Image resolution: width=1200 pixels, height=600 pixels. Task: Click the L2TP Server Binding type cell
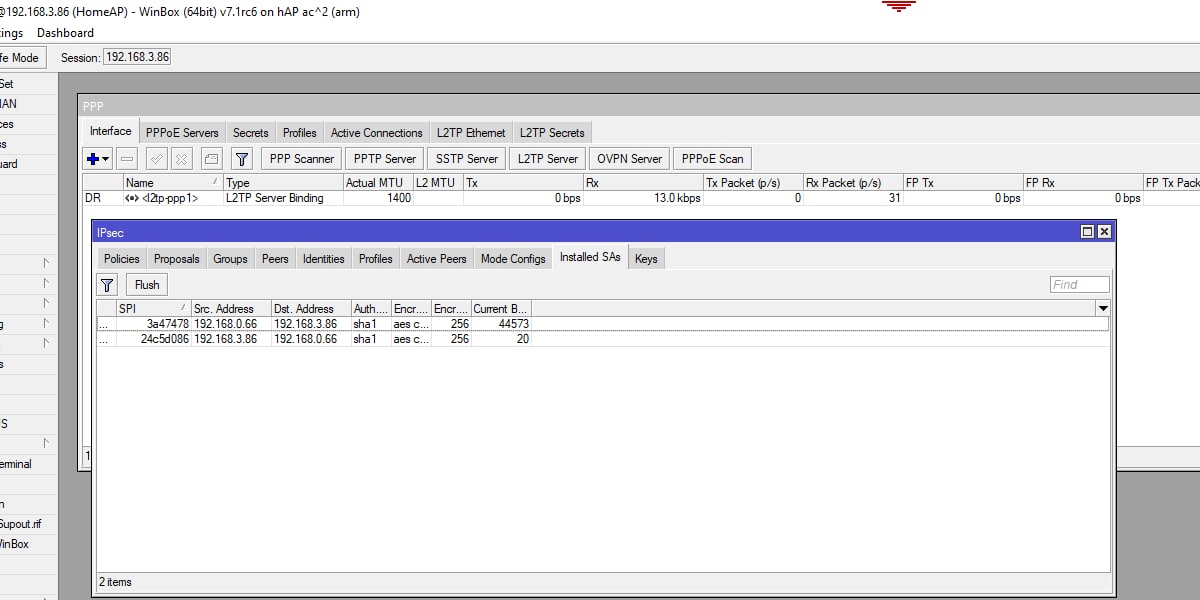coord(274,198)
